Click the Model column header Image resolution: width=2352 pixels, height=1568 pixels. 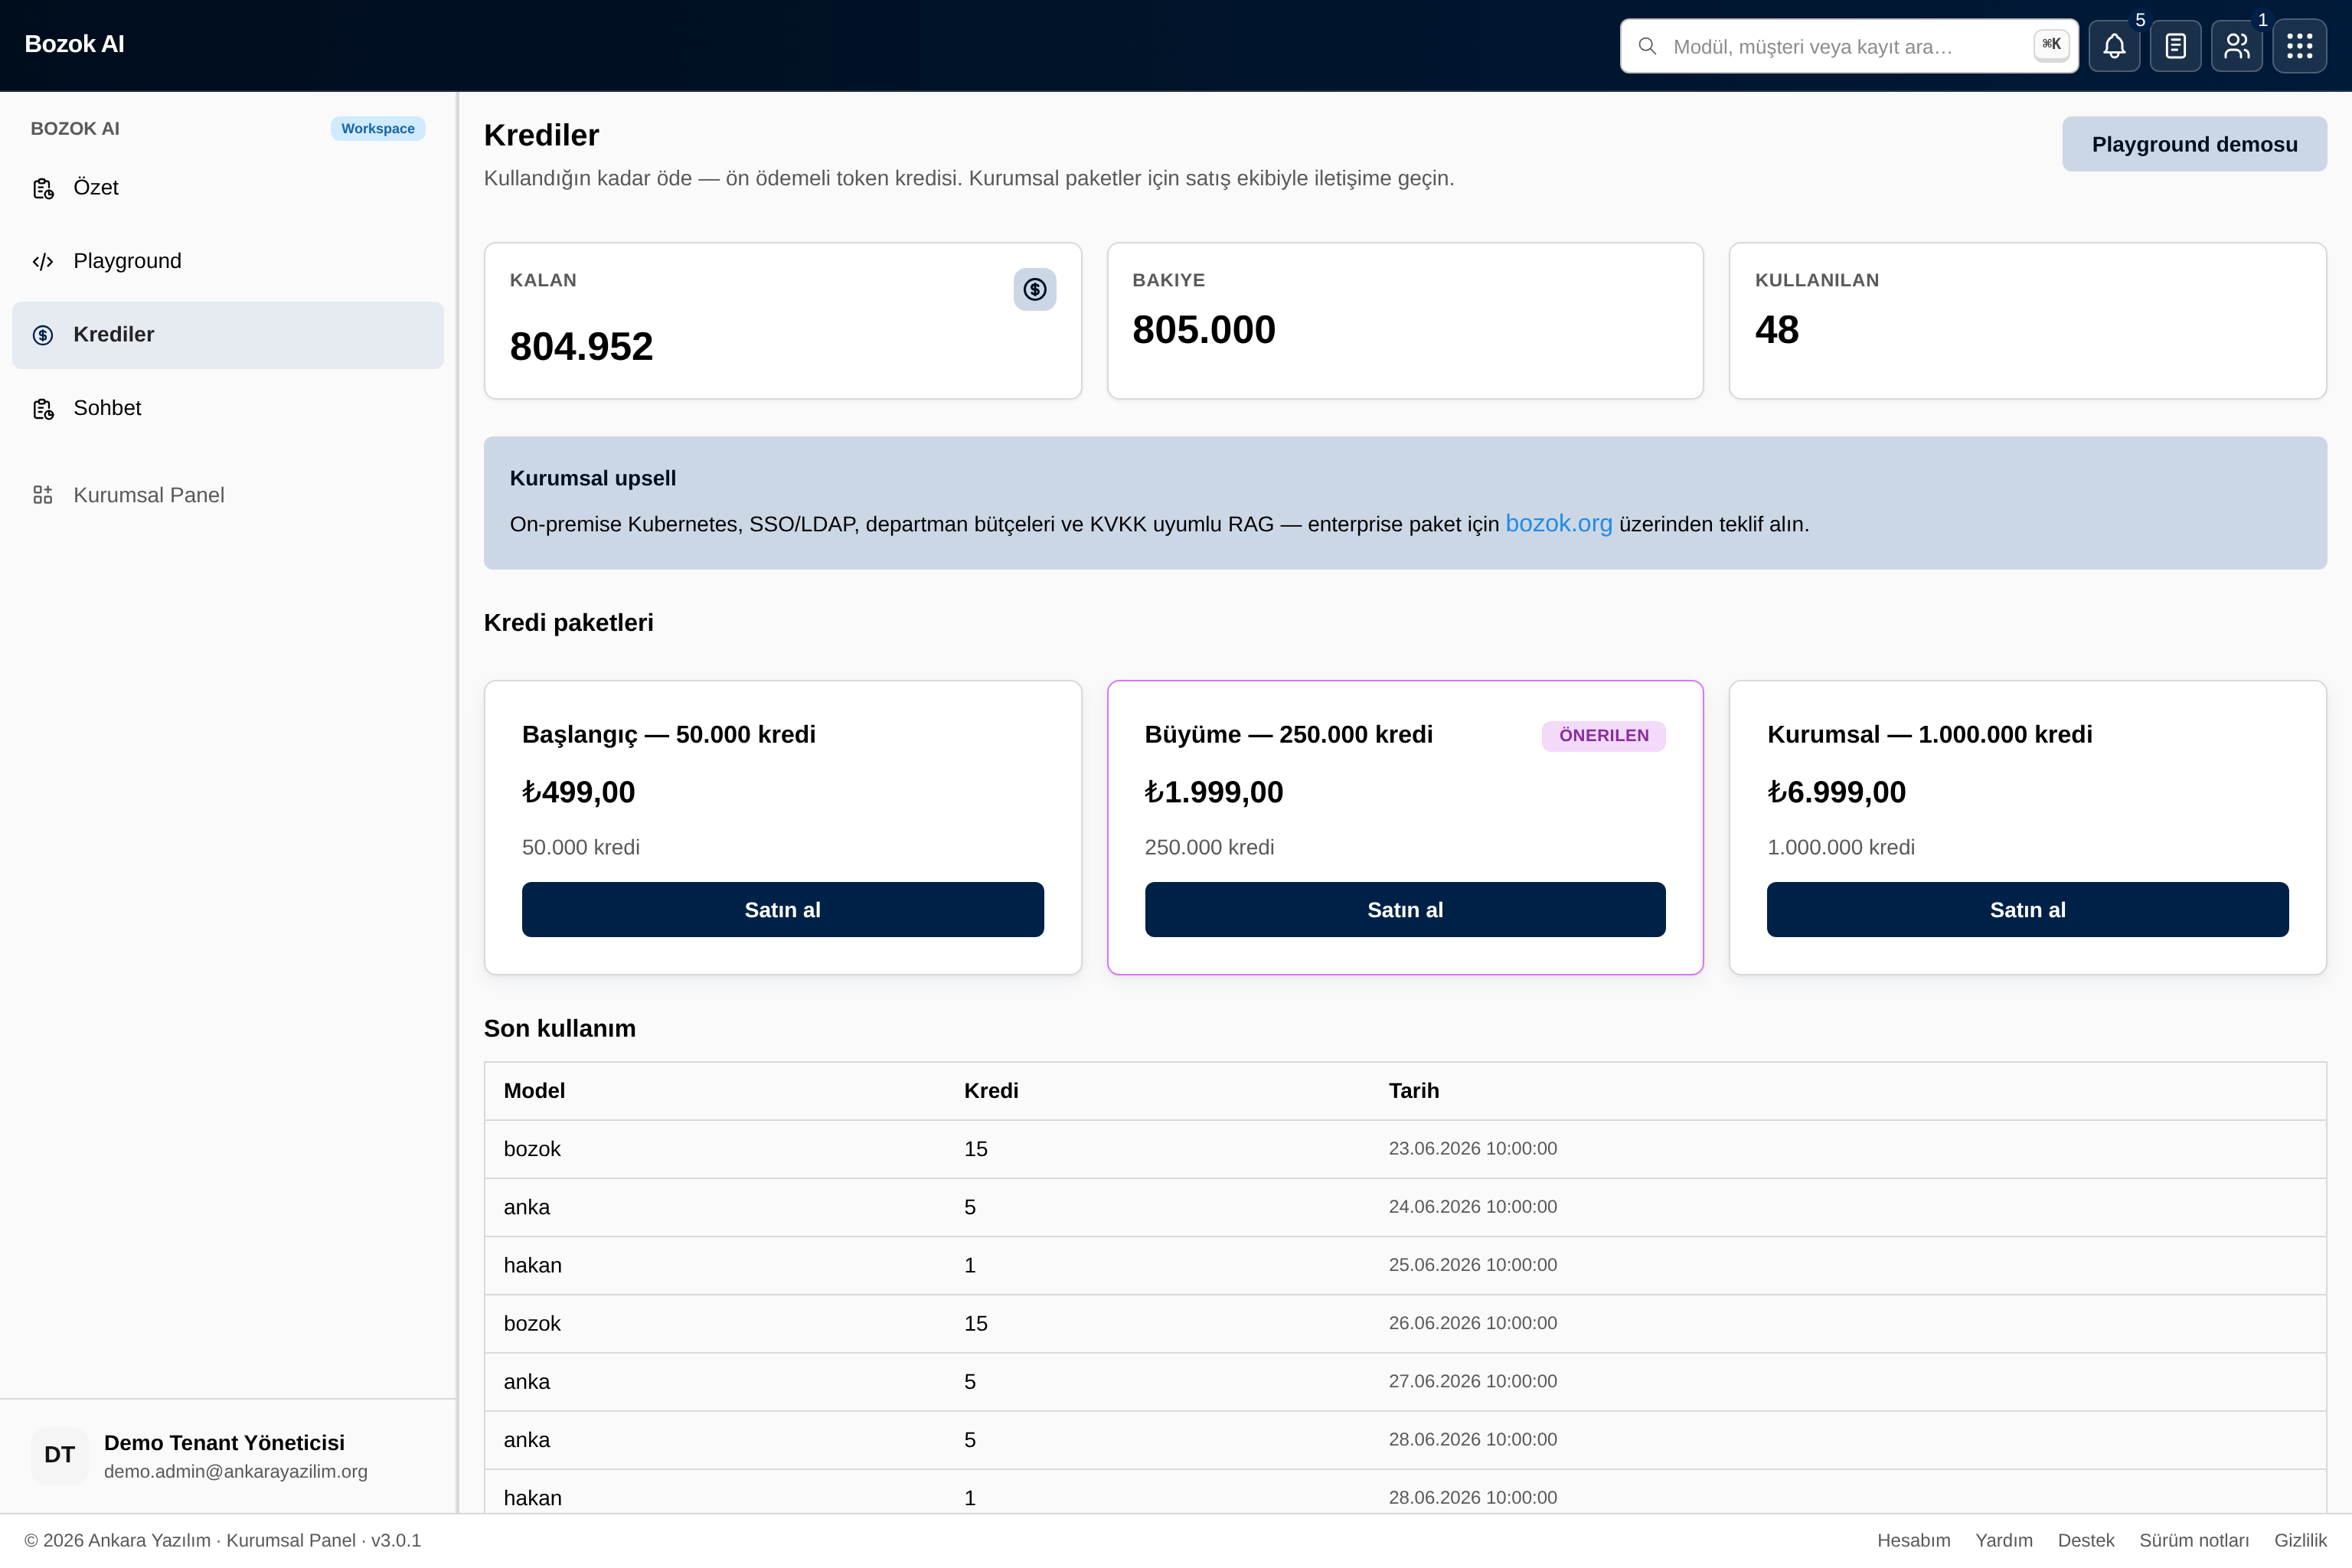point(534,1091)
